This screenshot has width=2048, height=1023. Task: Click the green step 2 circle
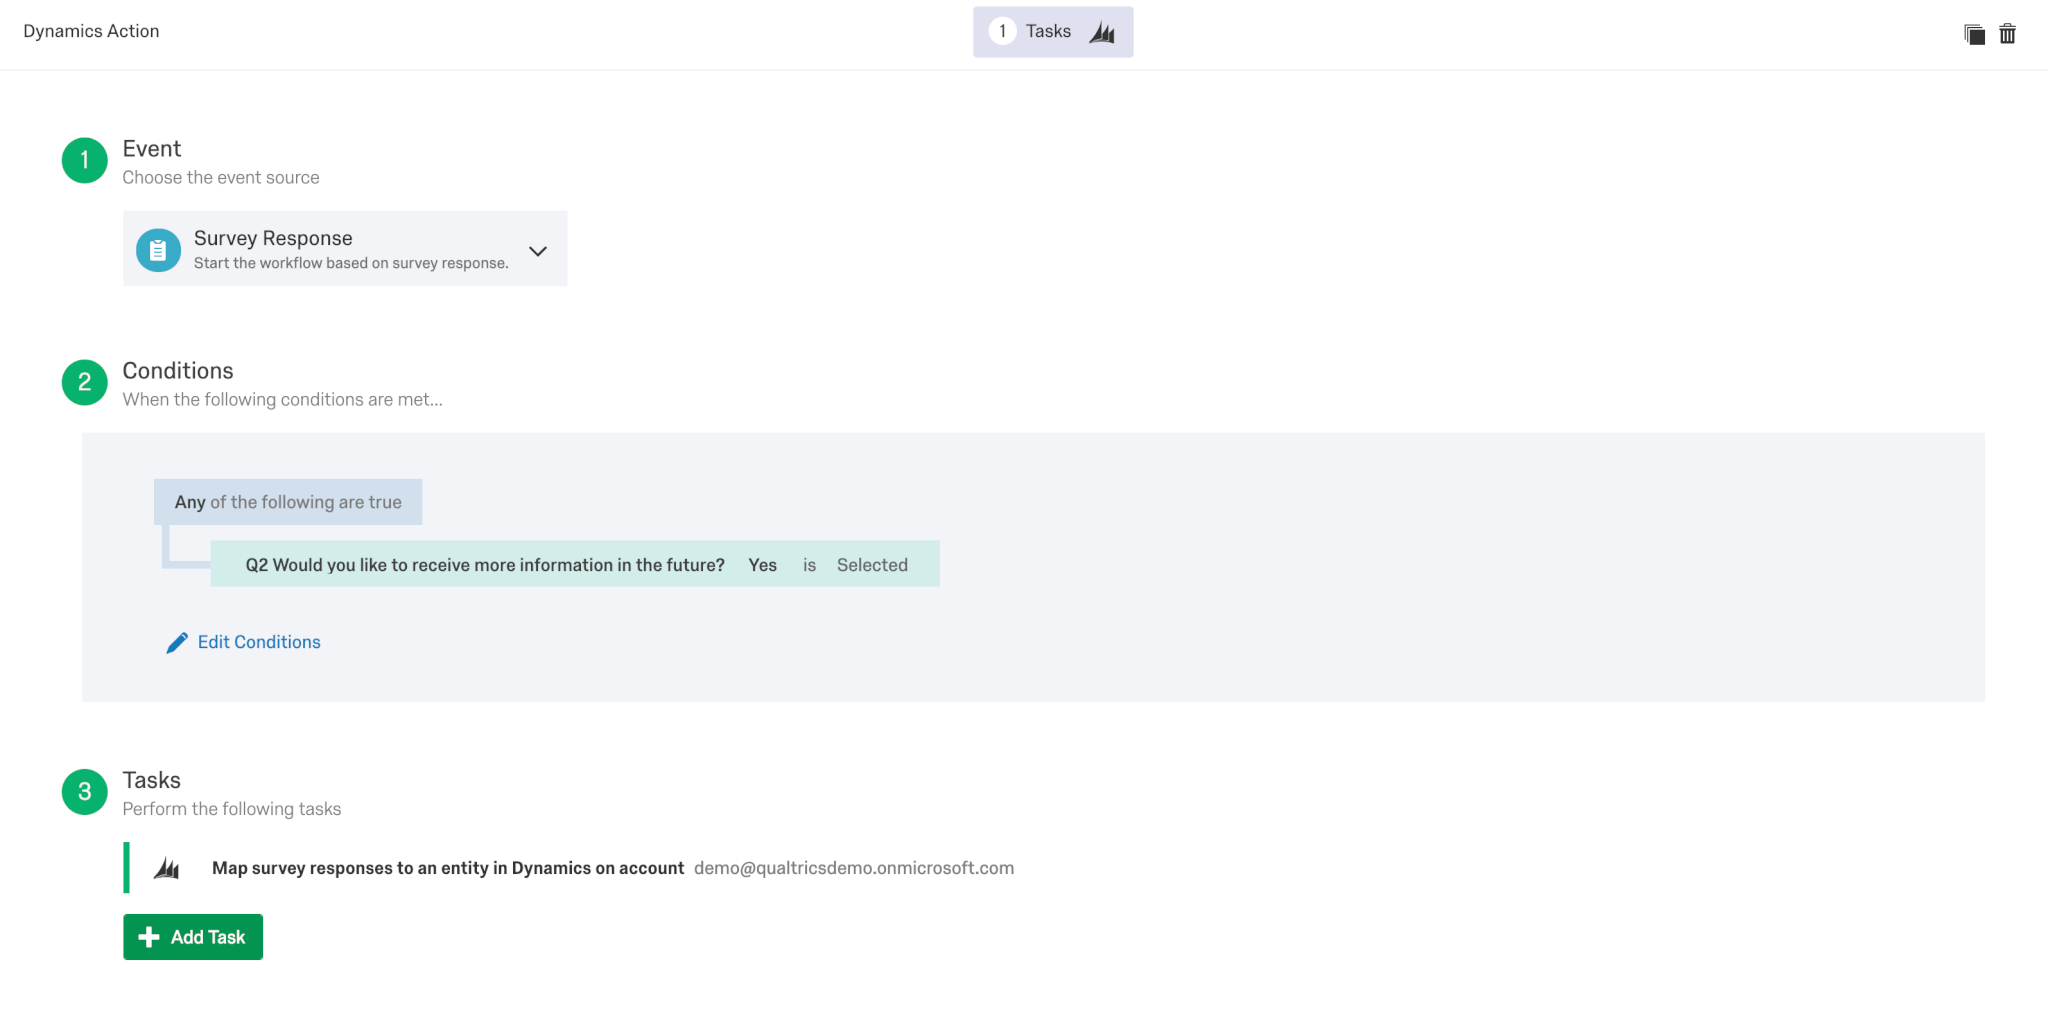tap(85, 382)
